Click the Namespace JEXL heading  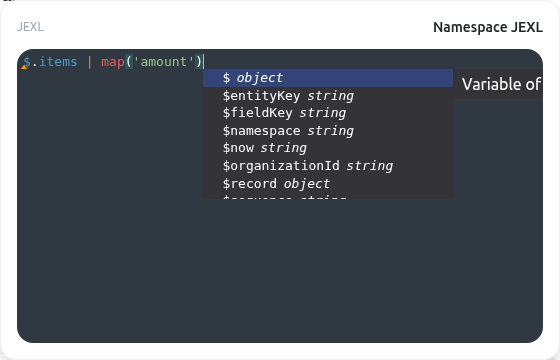(x=488, y=27)
